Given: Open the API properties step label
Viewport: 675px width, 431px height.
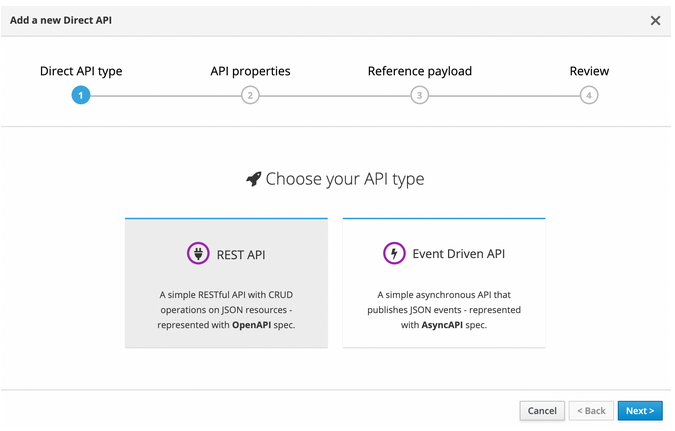Looking at the screenshot, I should coord(250,71).
